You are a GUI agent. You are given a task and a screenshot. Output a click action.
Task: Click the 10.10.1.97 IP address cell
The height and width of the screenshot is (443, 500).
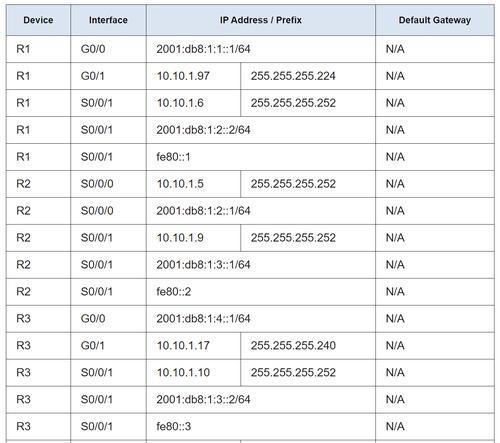(193, 76)
